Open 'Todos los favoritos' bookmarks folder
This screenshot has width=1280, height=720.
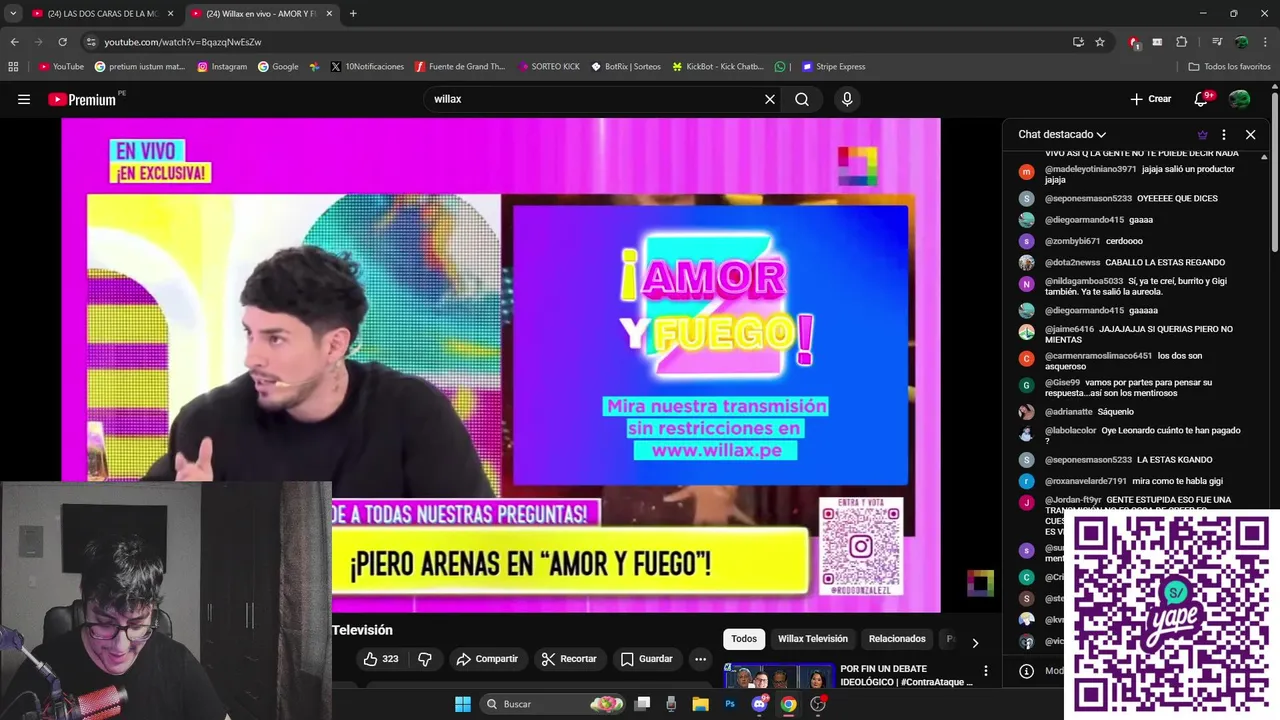1229,67
